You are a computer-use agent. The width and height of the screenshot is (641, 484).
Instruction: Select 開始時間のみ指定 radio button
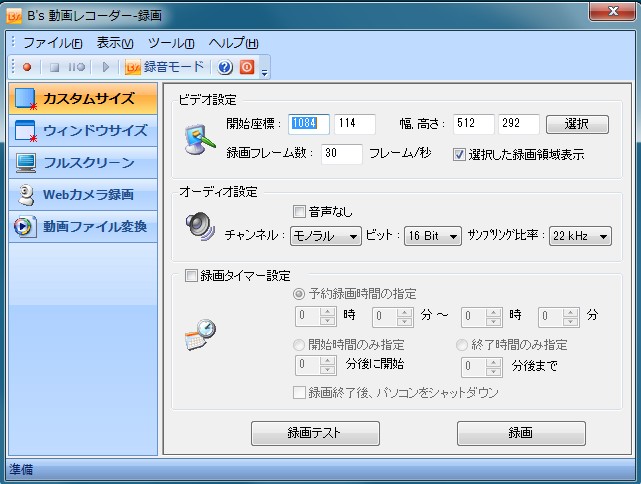click(299, 345)
